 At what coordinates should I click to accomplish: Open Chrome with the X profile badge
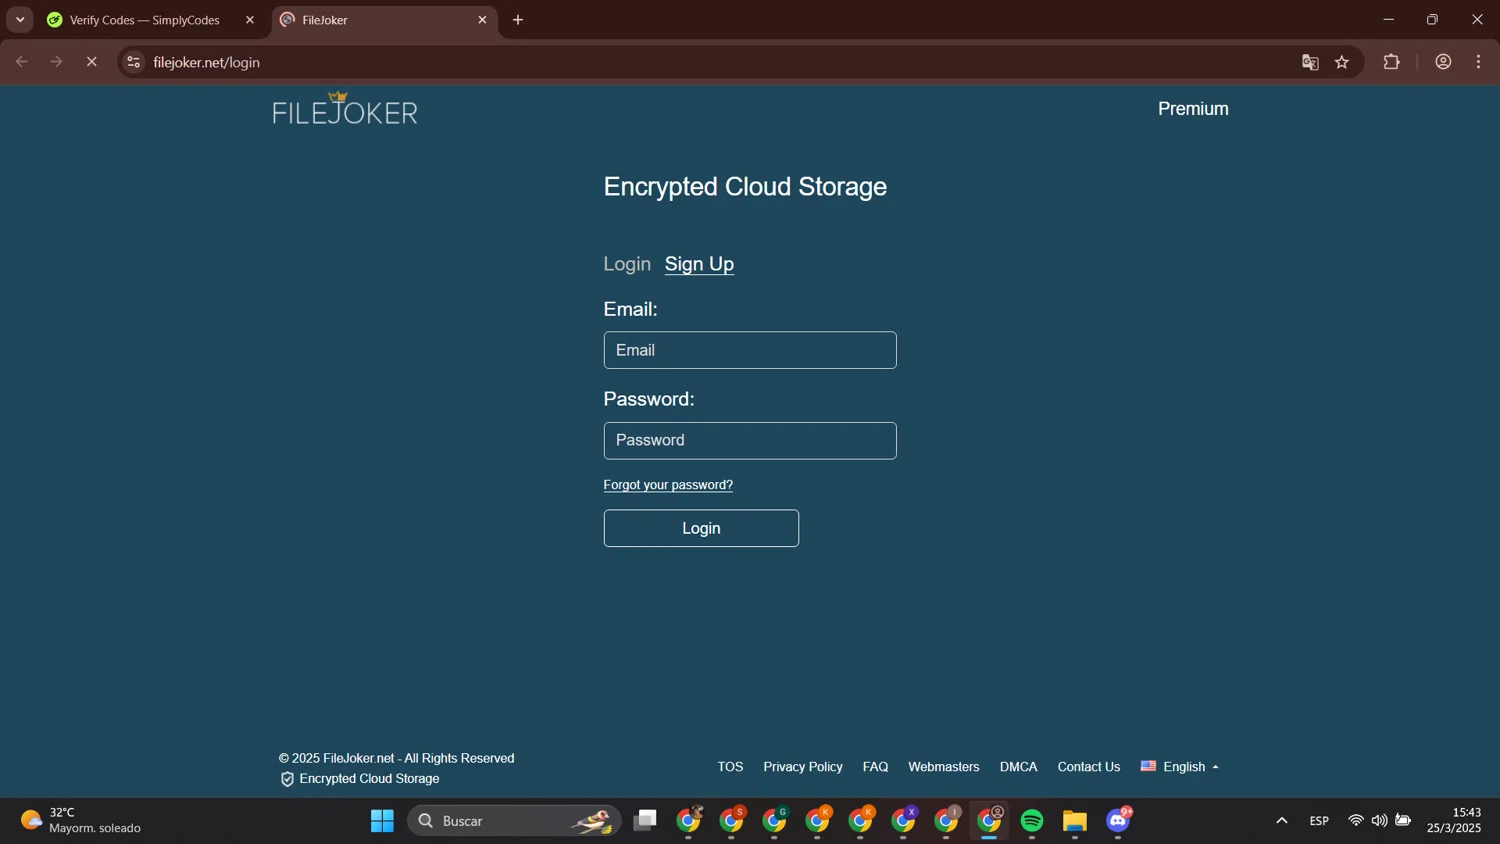tap(904, 821)
